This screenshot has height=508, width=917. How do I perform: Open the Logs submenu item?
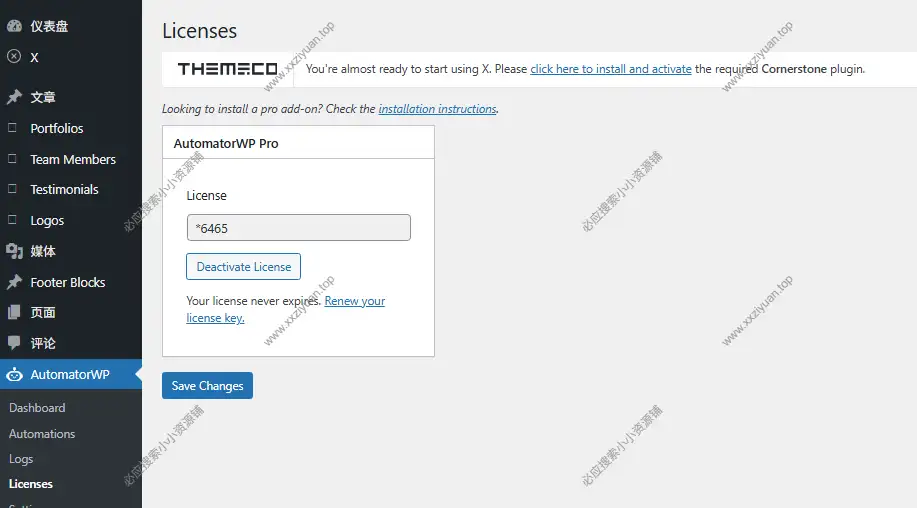[21, 459]
